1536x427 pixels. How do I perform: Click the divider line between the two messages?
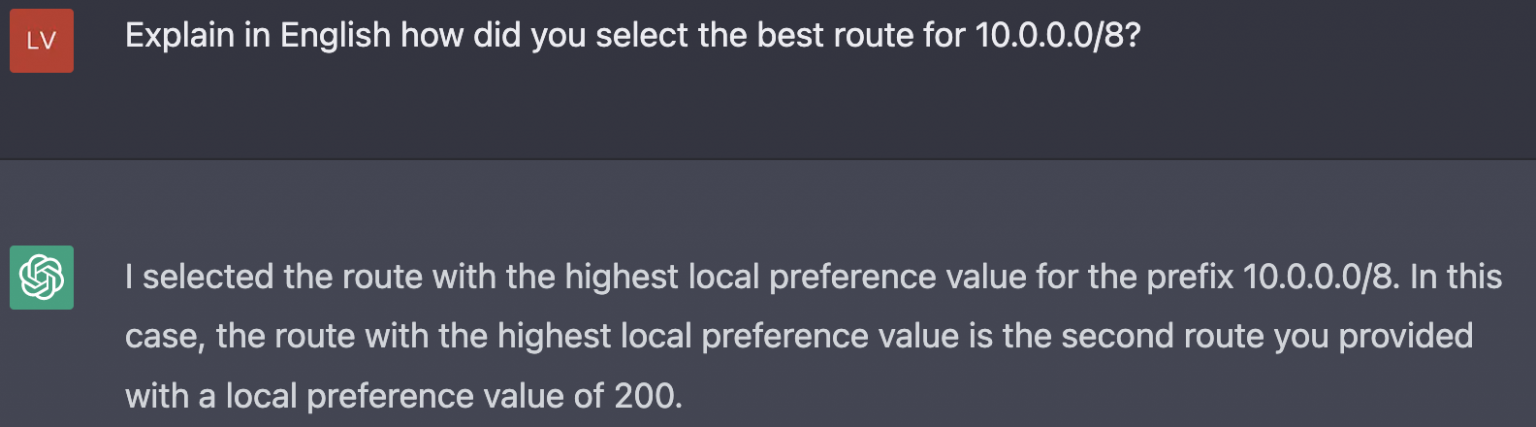tap(768, 160)
